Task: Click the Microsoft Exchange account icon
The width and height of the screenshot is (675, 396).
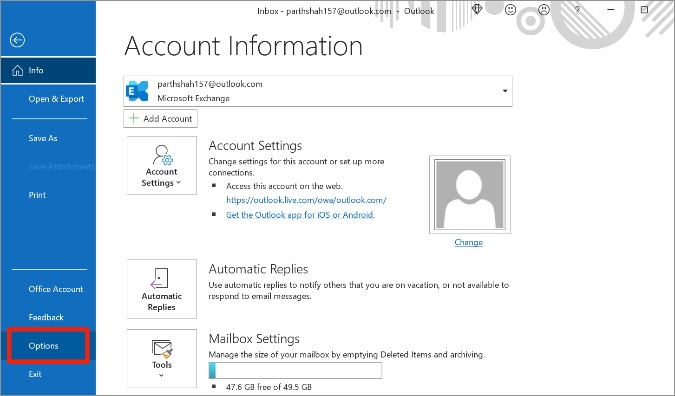Action: click(137, 91)
